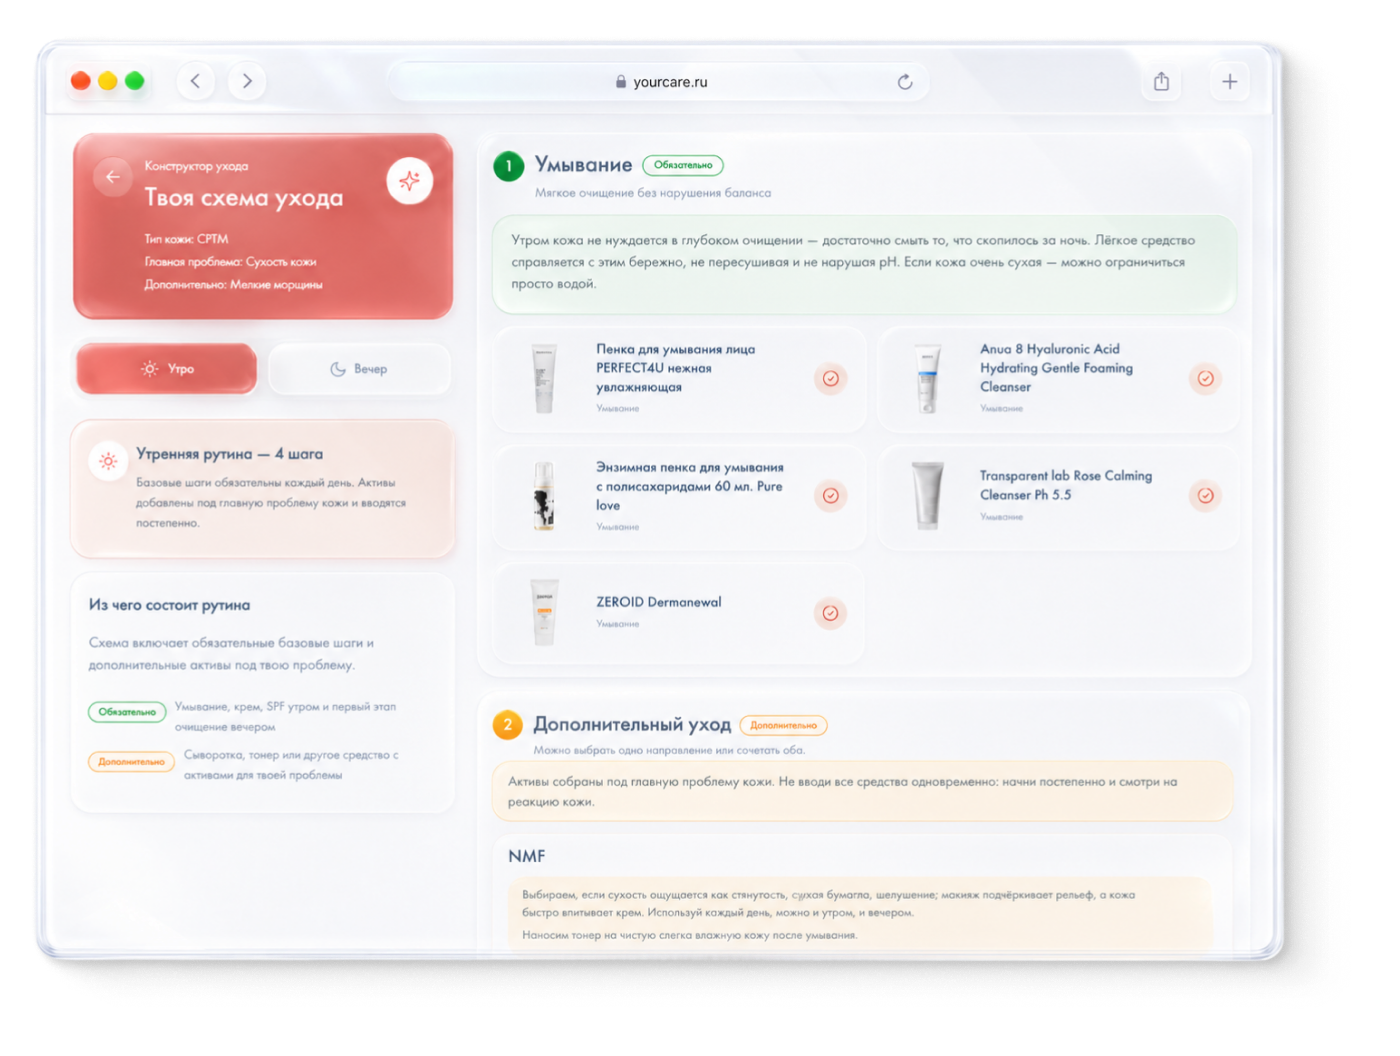The height and width of the screenshot is (1056, 1400).
Task: Toggle checkmark for Anua 8 Hyaluronic Acid cleanser
Action: pos(1205,378)
